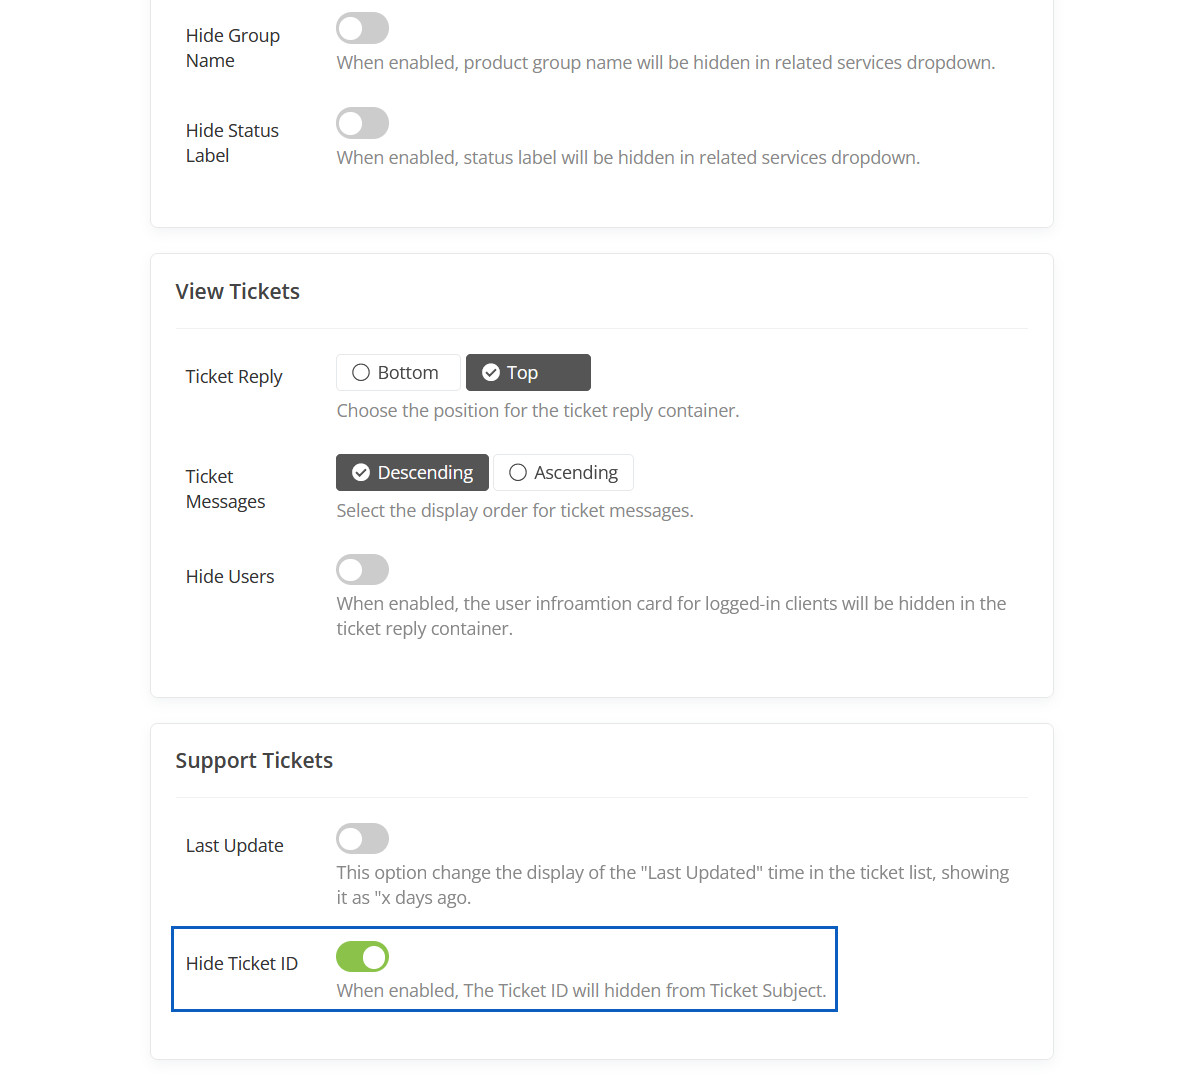Screen dimensions: 1200x1080
Task: Click the Ticket ID hidden from Subject description
Action: click(581, 990)
